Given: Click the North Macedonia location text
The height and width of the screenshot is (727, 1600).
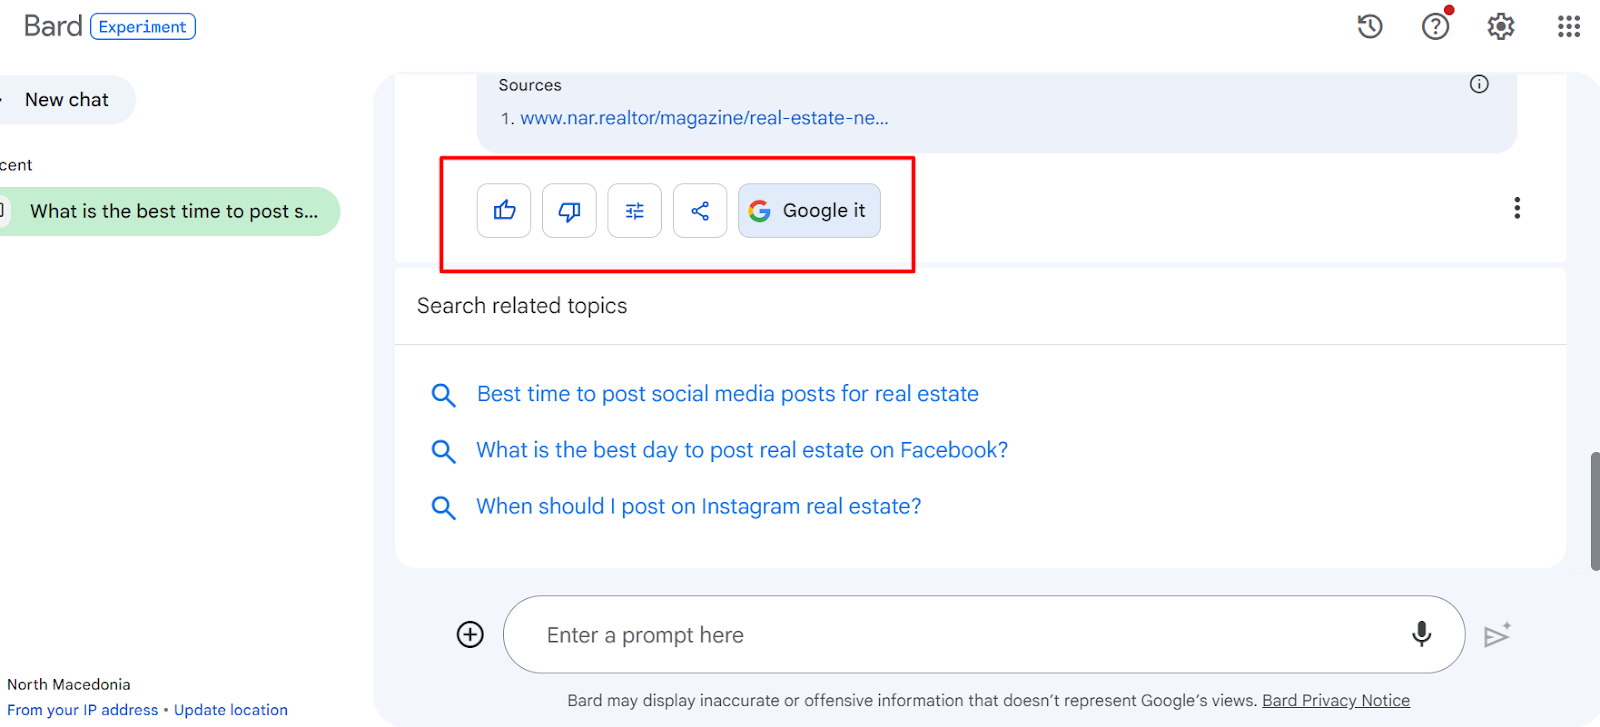Looking at the screenshot, I should point(69,684).
